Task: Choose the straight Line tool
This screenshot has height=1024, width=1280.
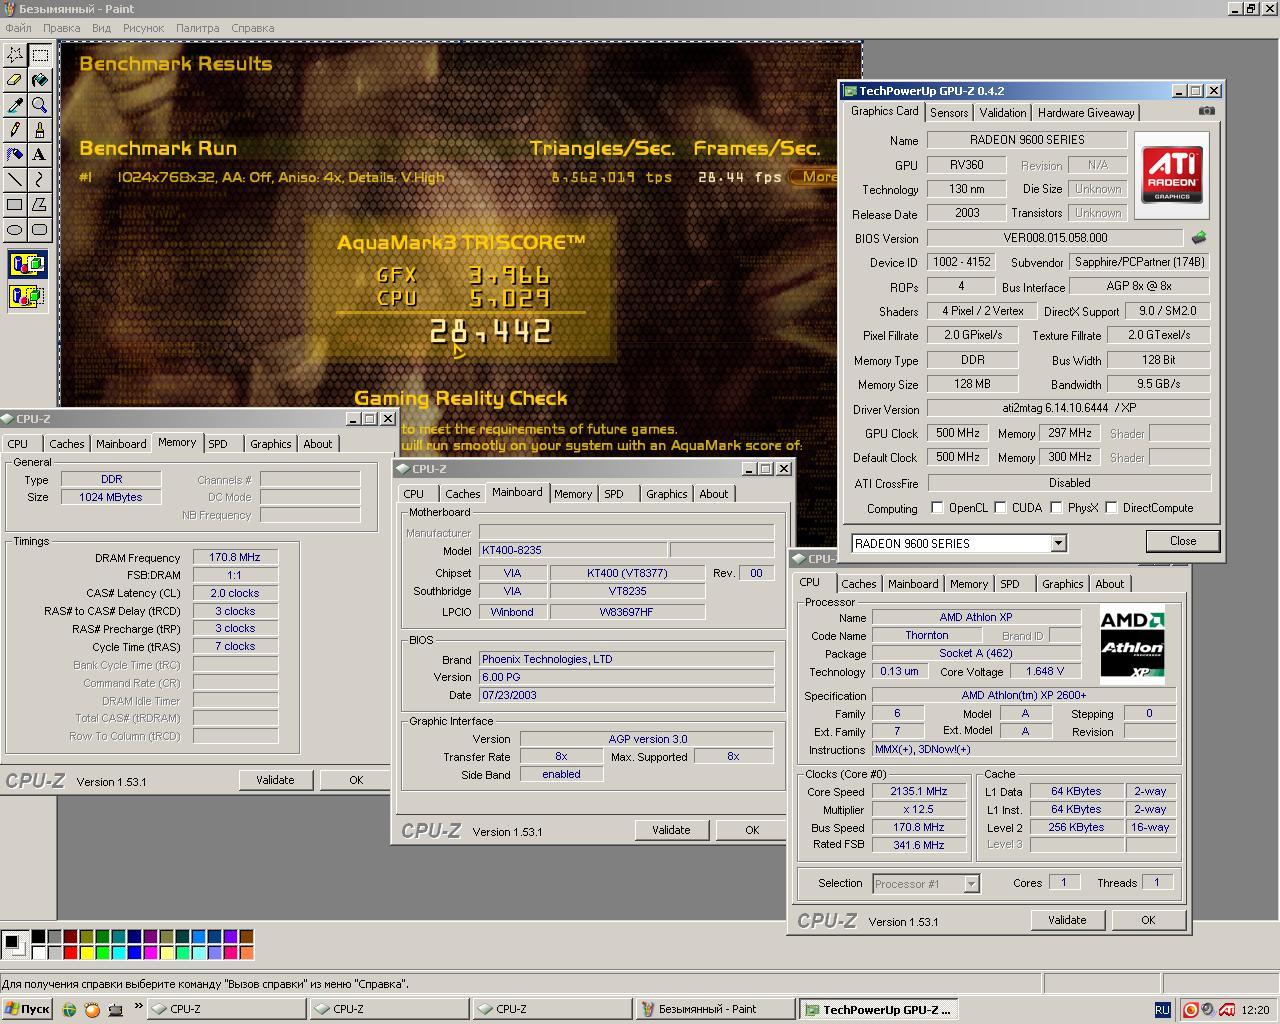Action: coord(15,180)
